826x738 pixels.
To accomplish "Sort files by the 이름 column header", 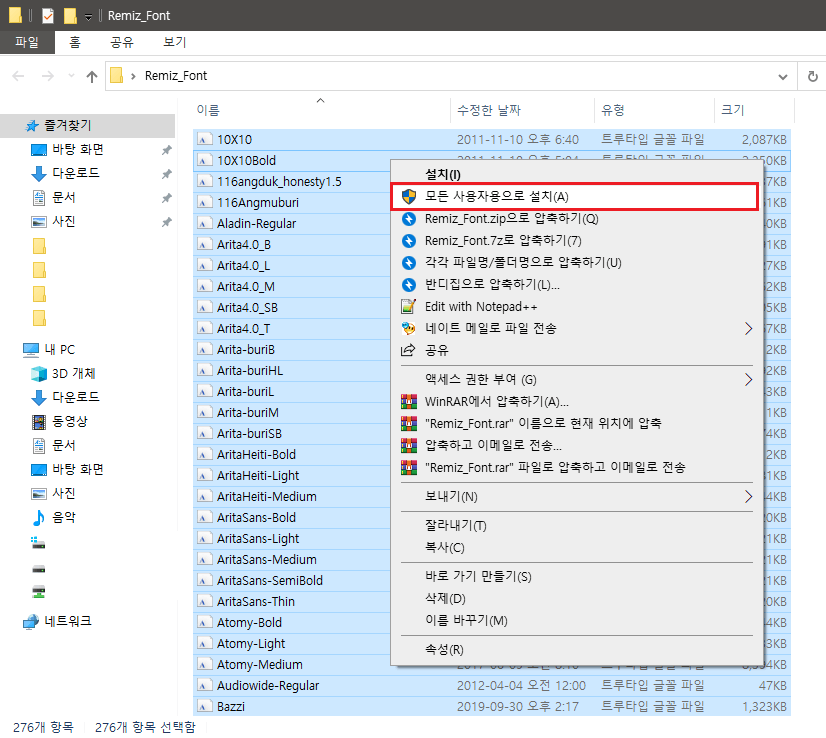I will pyautogui.click(x=208, y=110).
